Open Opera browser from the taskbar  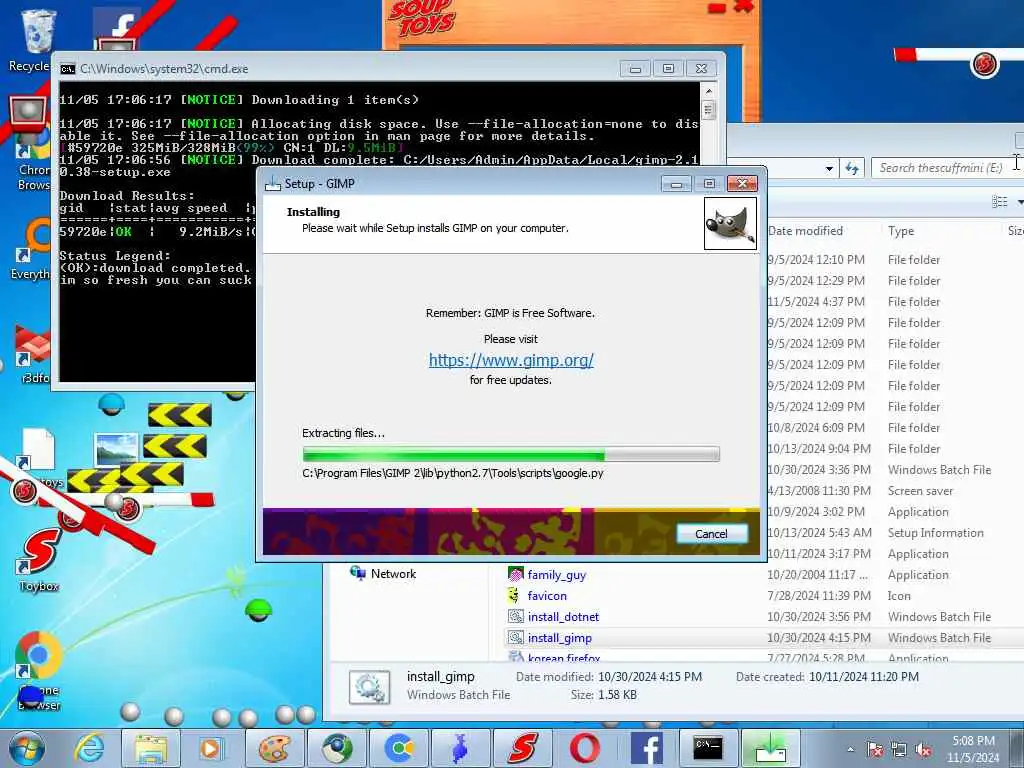tap(584, 748)
